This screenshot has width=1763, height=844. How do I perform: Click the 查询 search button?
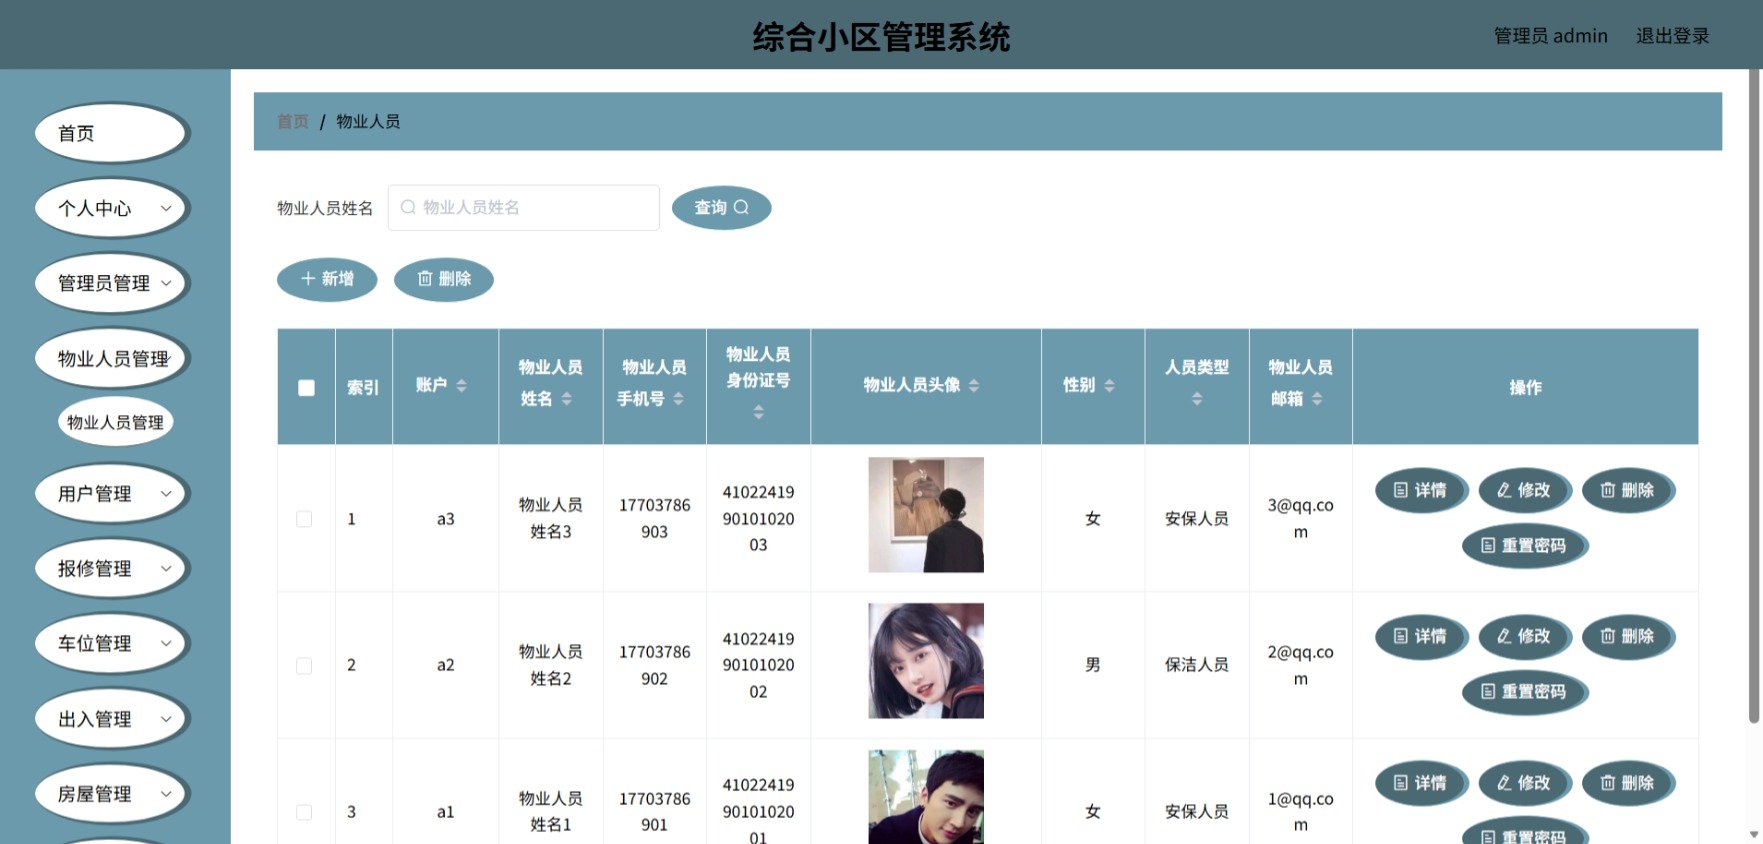[x=721, y=207]
